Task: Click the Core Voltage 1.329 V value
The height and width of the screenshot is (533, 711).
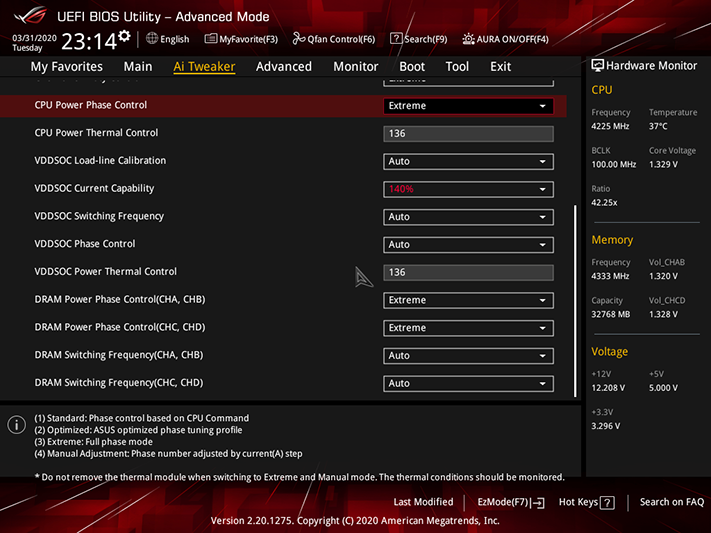Action: click(663, 164)
